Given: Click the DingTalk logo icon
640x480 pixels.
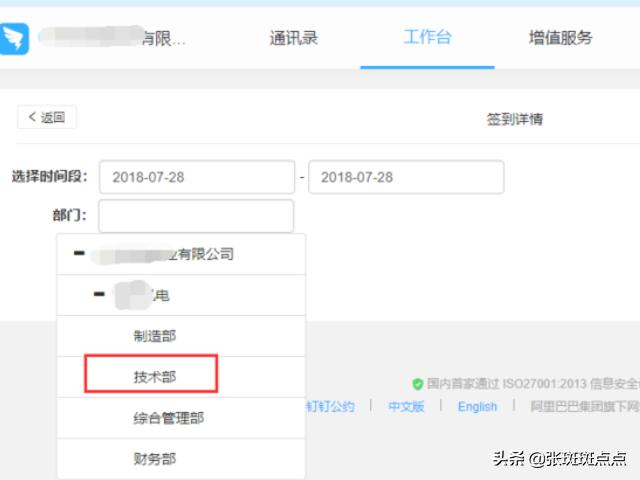Looking at the screenshot, I should (14, 39).
